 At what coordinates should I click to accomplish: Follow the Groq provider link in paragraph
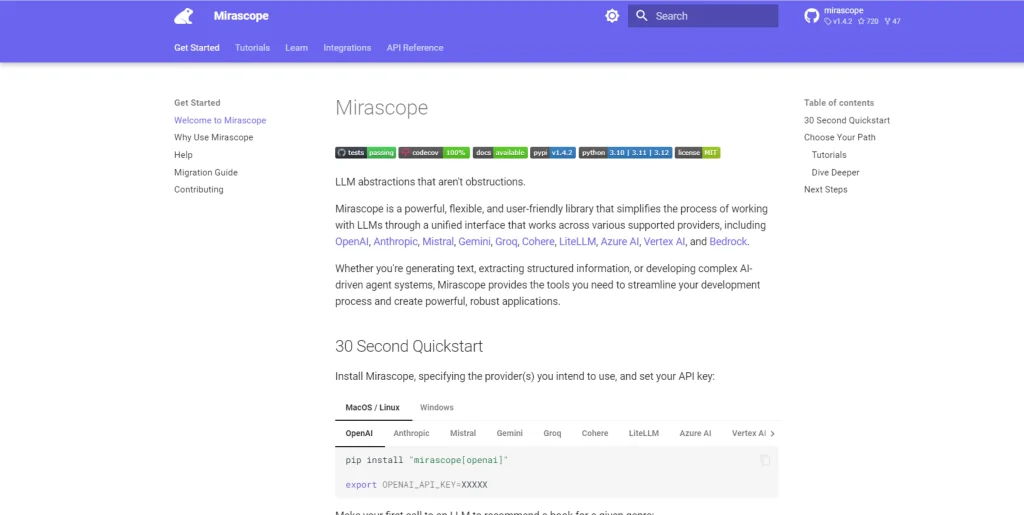coord(506,242)
